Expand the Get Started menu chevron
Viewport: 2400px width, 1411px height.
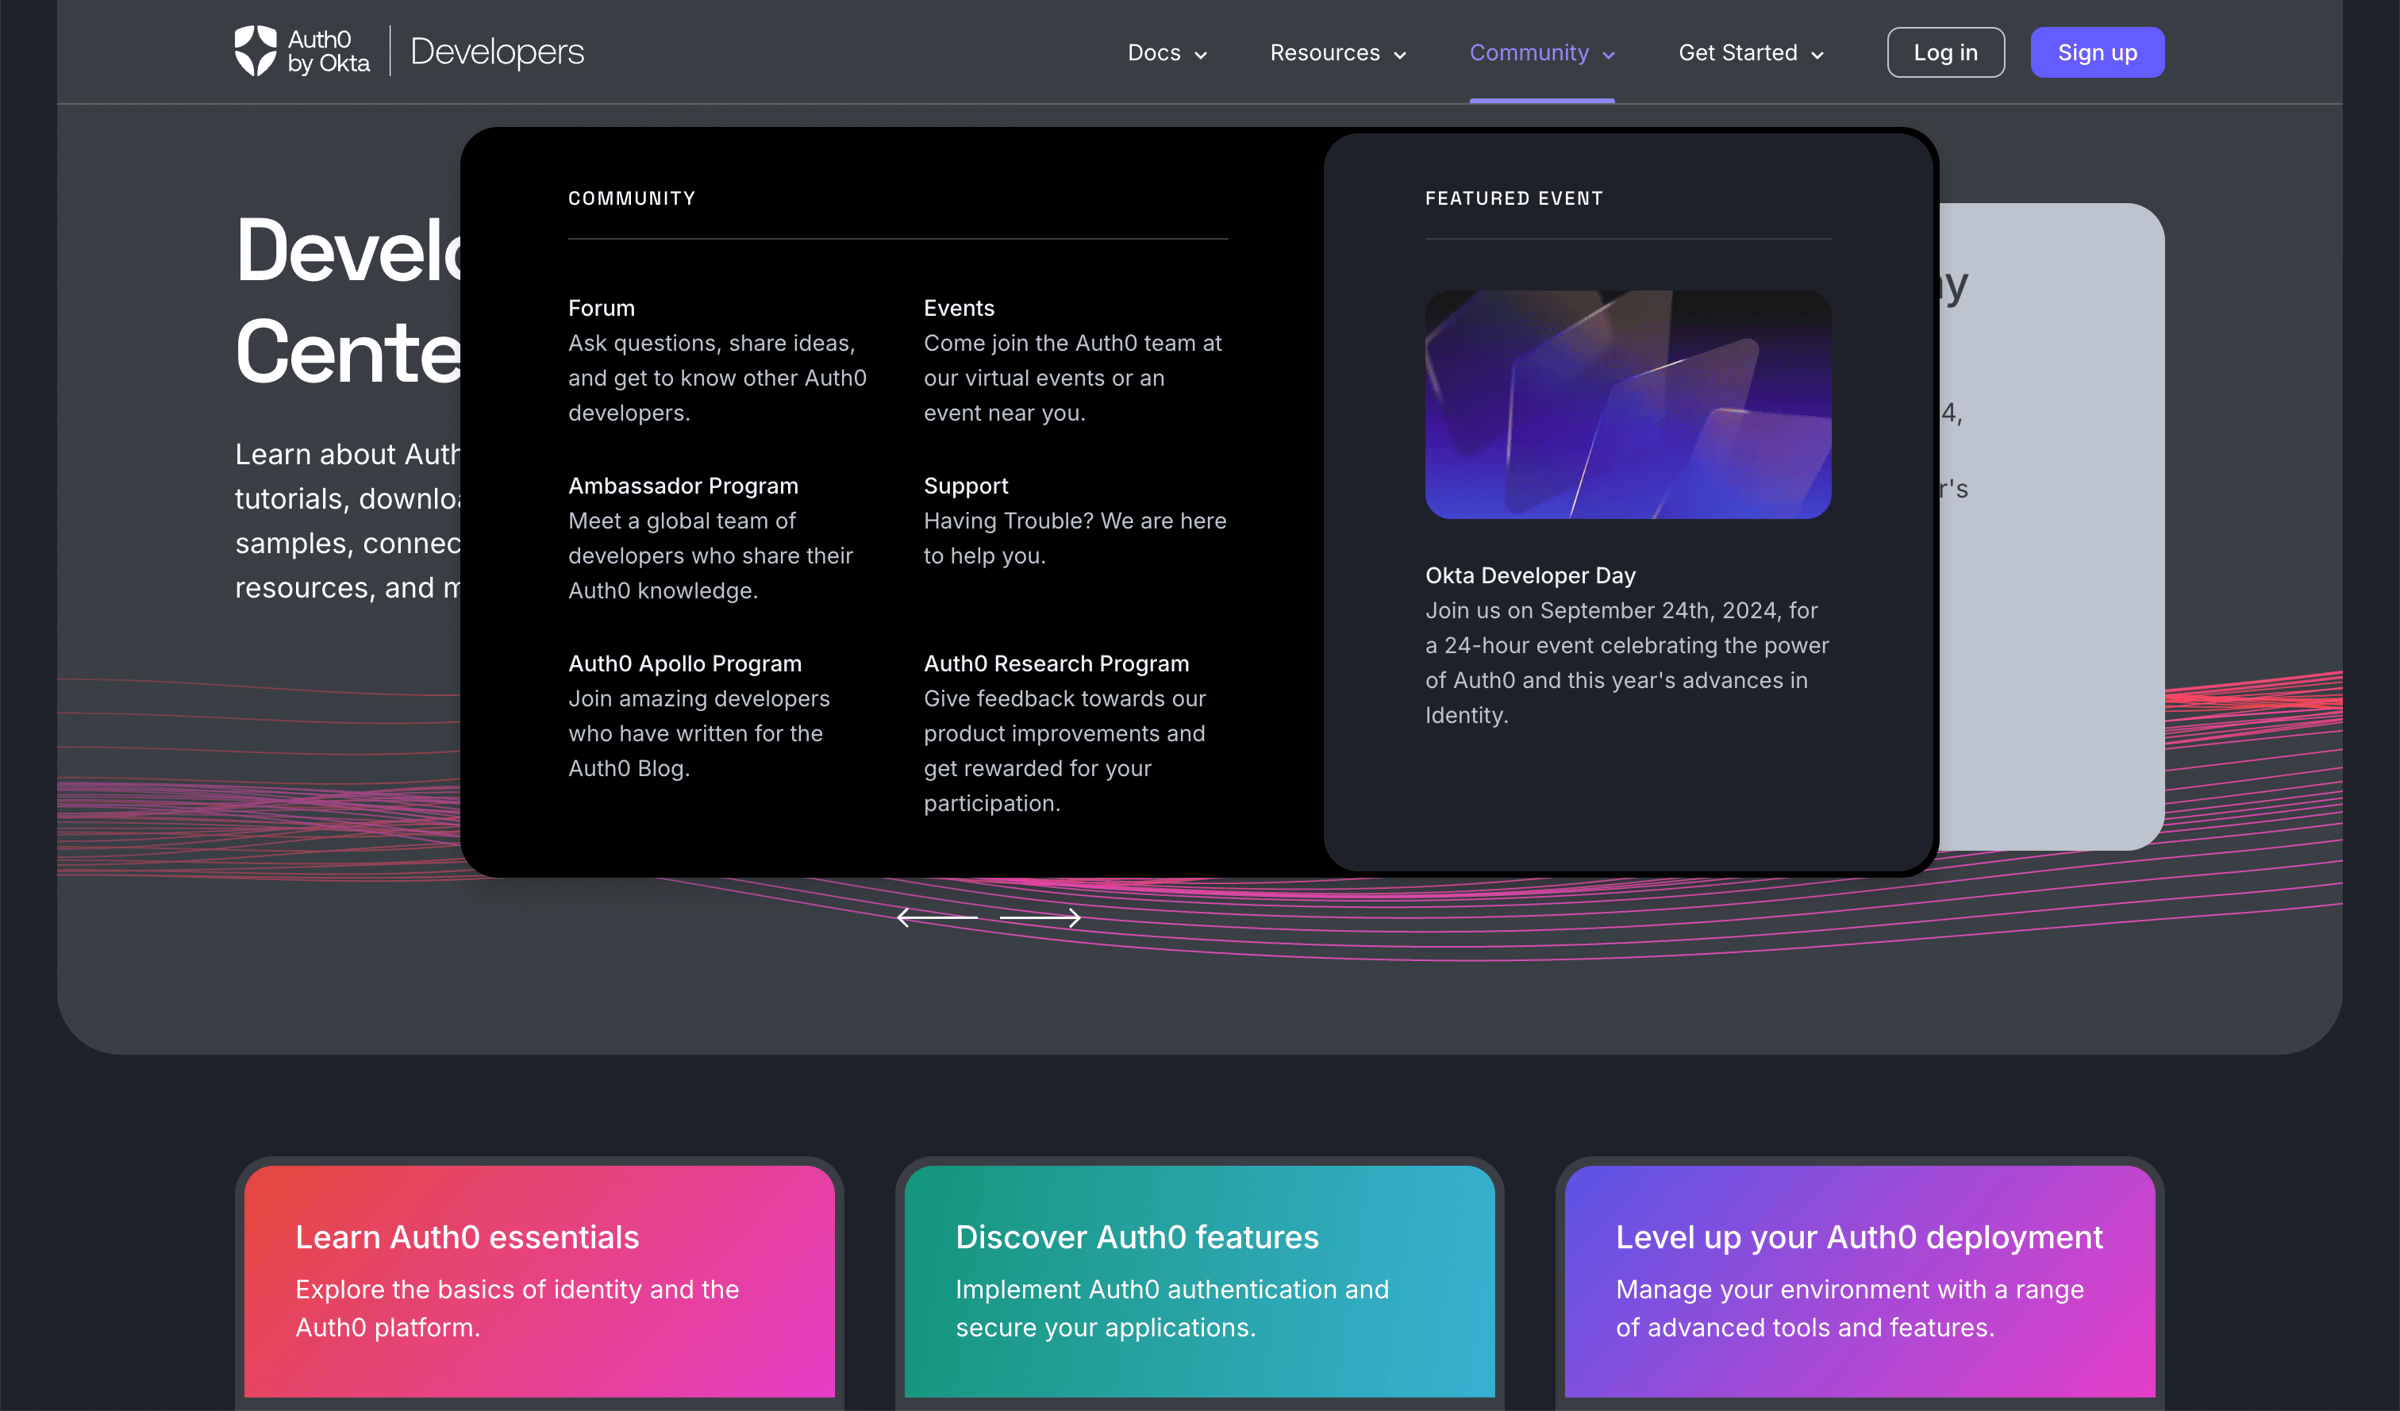pyautogui.click(x=1817, y=55)
